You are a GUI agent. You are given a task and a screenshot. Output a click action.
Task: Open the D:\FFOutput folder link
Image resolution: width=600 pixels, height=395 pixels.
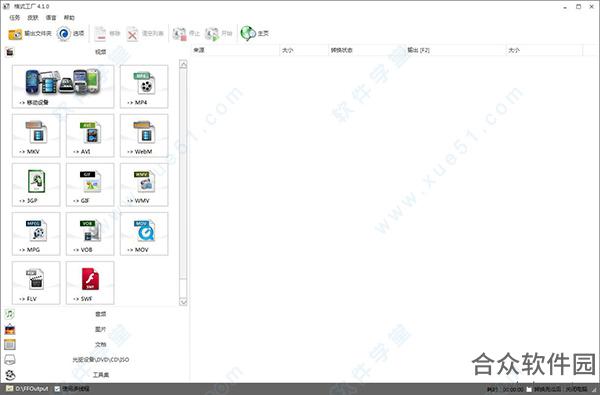coord(32,389)
